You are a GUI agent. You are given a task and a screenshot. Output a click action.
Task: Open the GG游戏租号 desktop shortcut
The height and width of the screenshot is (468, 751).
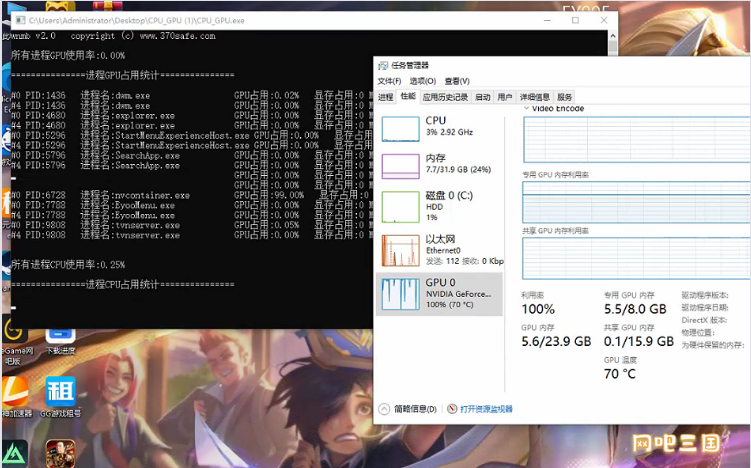tap(60, 397)
